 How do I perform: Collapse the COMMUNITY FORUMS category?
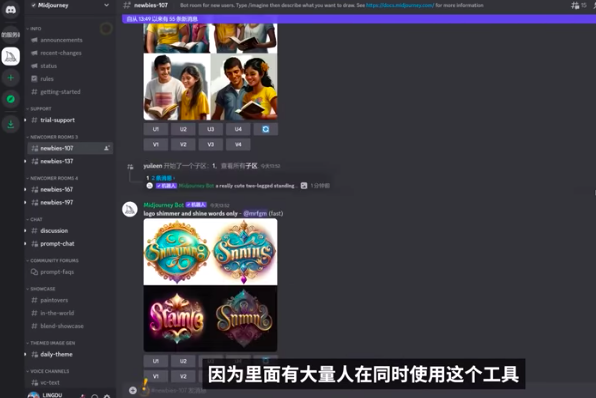(x=52, y=261)
